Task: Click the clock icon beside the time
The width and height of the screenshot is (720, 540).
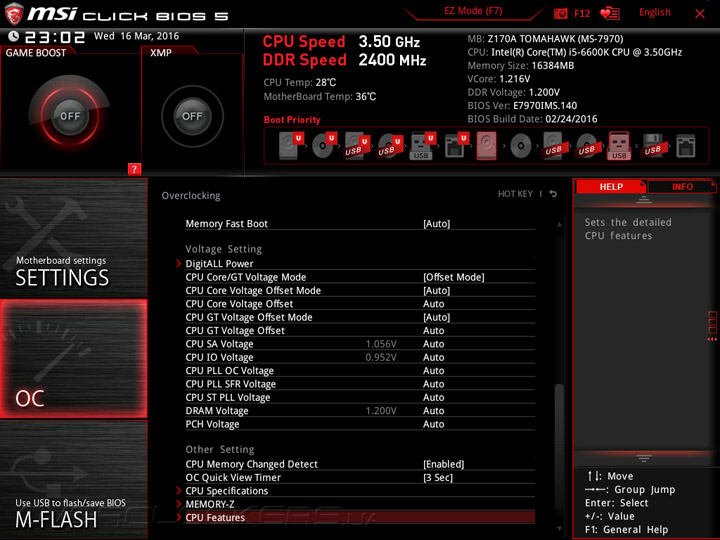Action: click(x=13, y=36)
